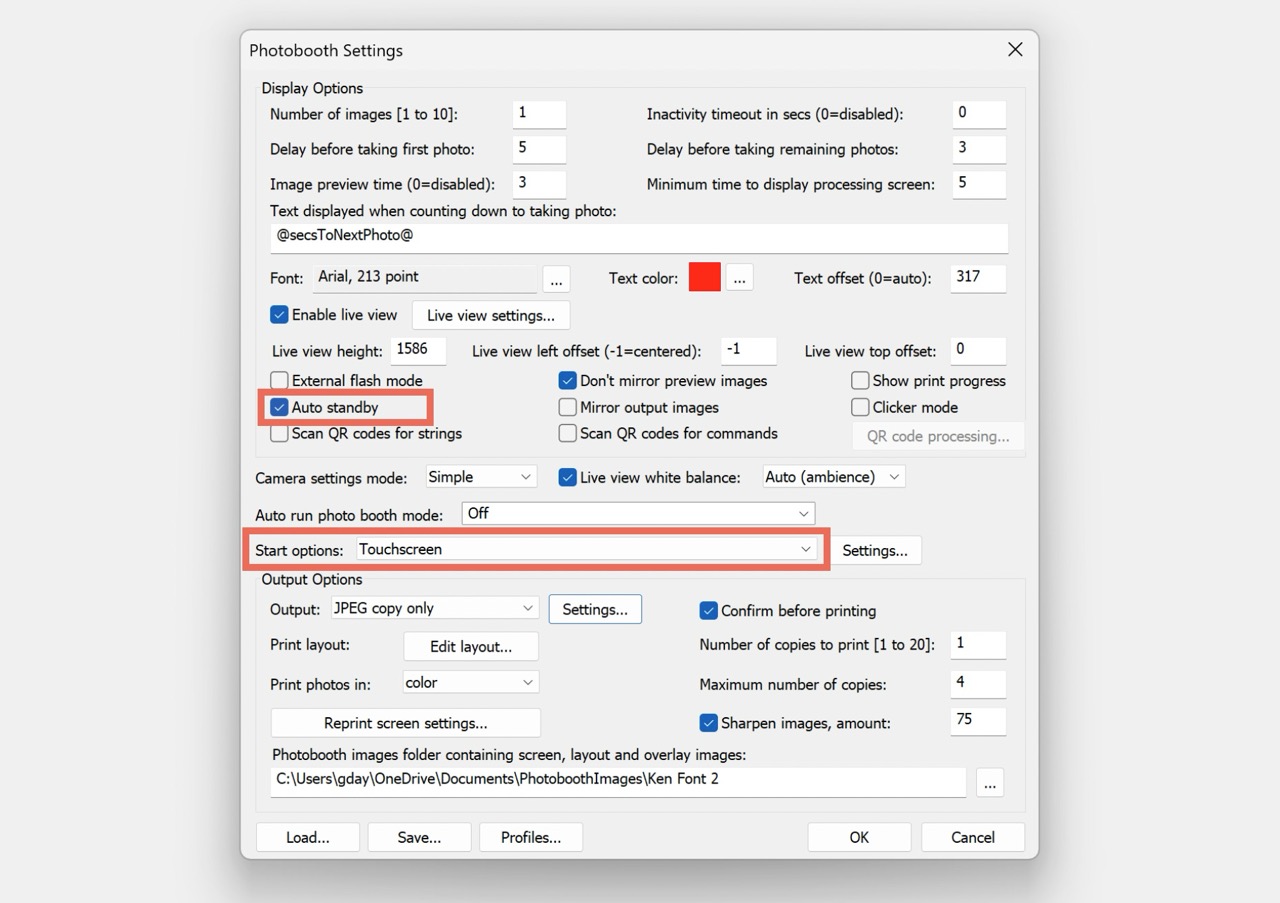Screen dimensions: 1280x903
Task: Click the Profiles button
Action: (530, 837)
